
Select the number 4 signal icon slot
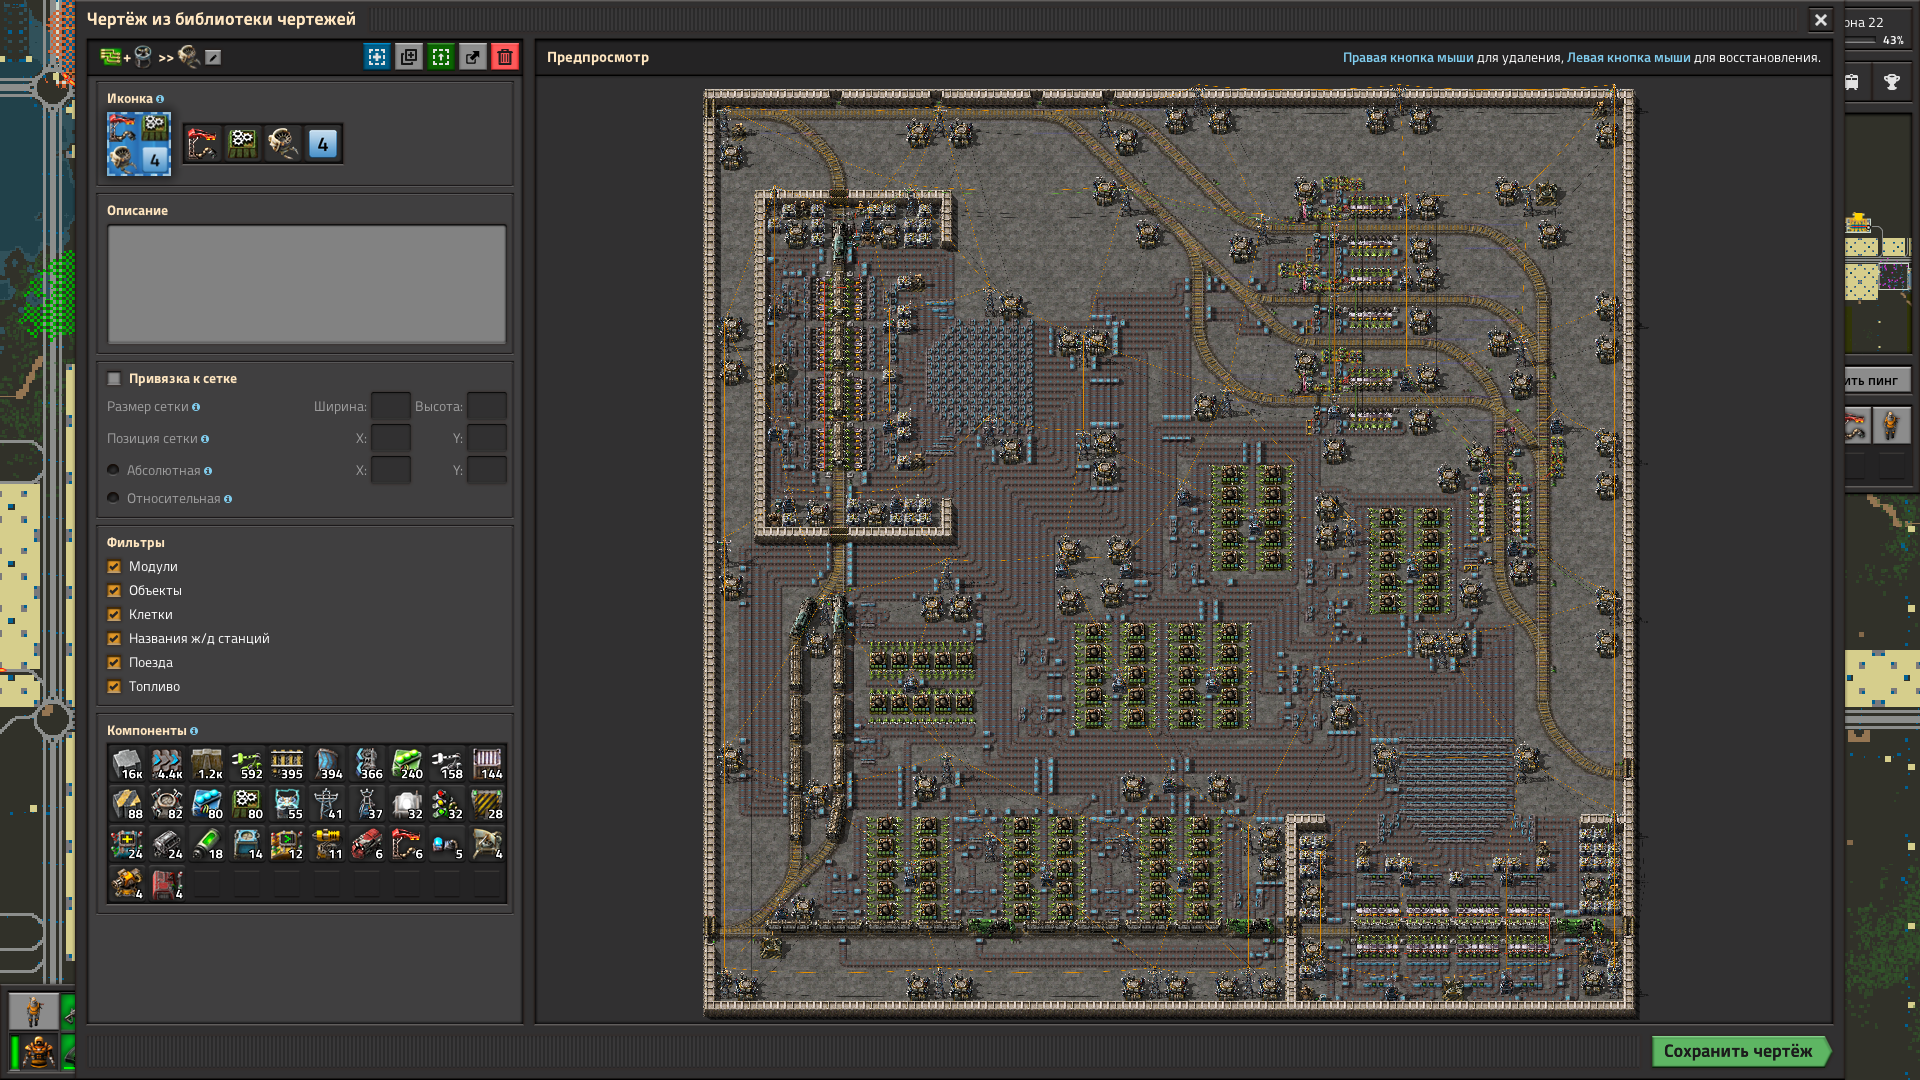click(323, 144)
